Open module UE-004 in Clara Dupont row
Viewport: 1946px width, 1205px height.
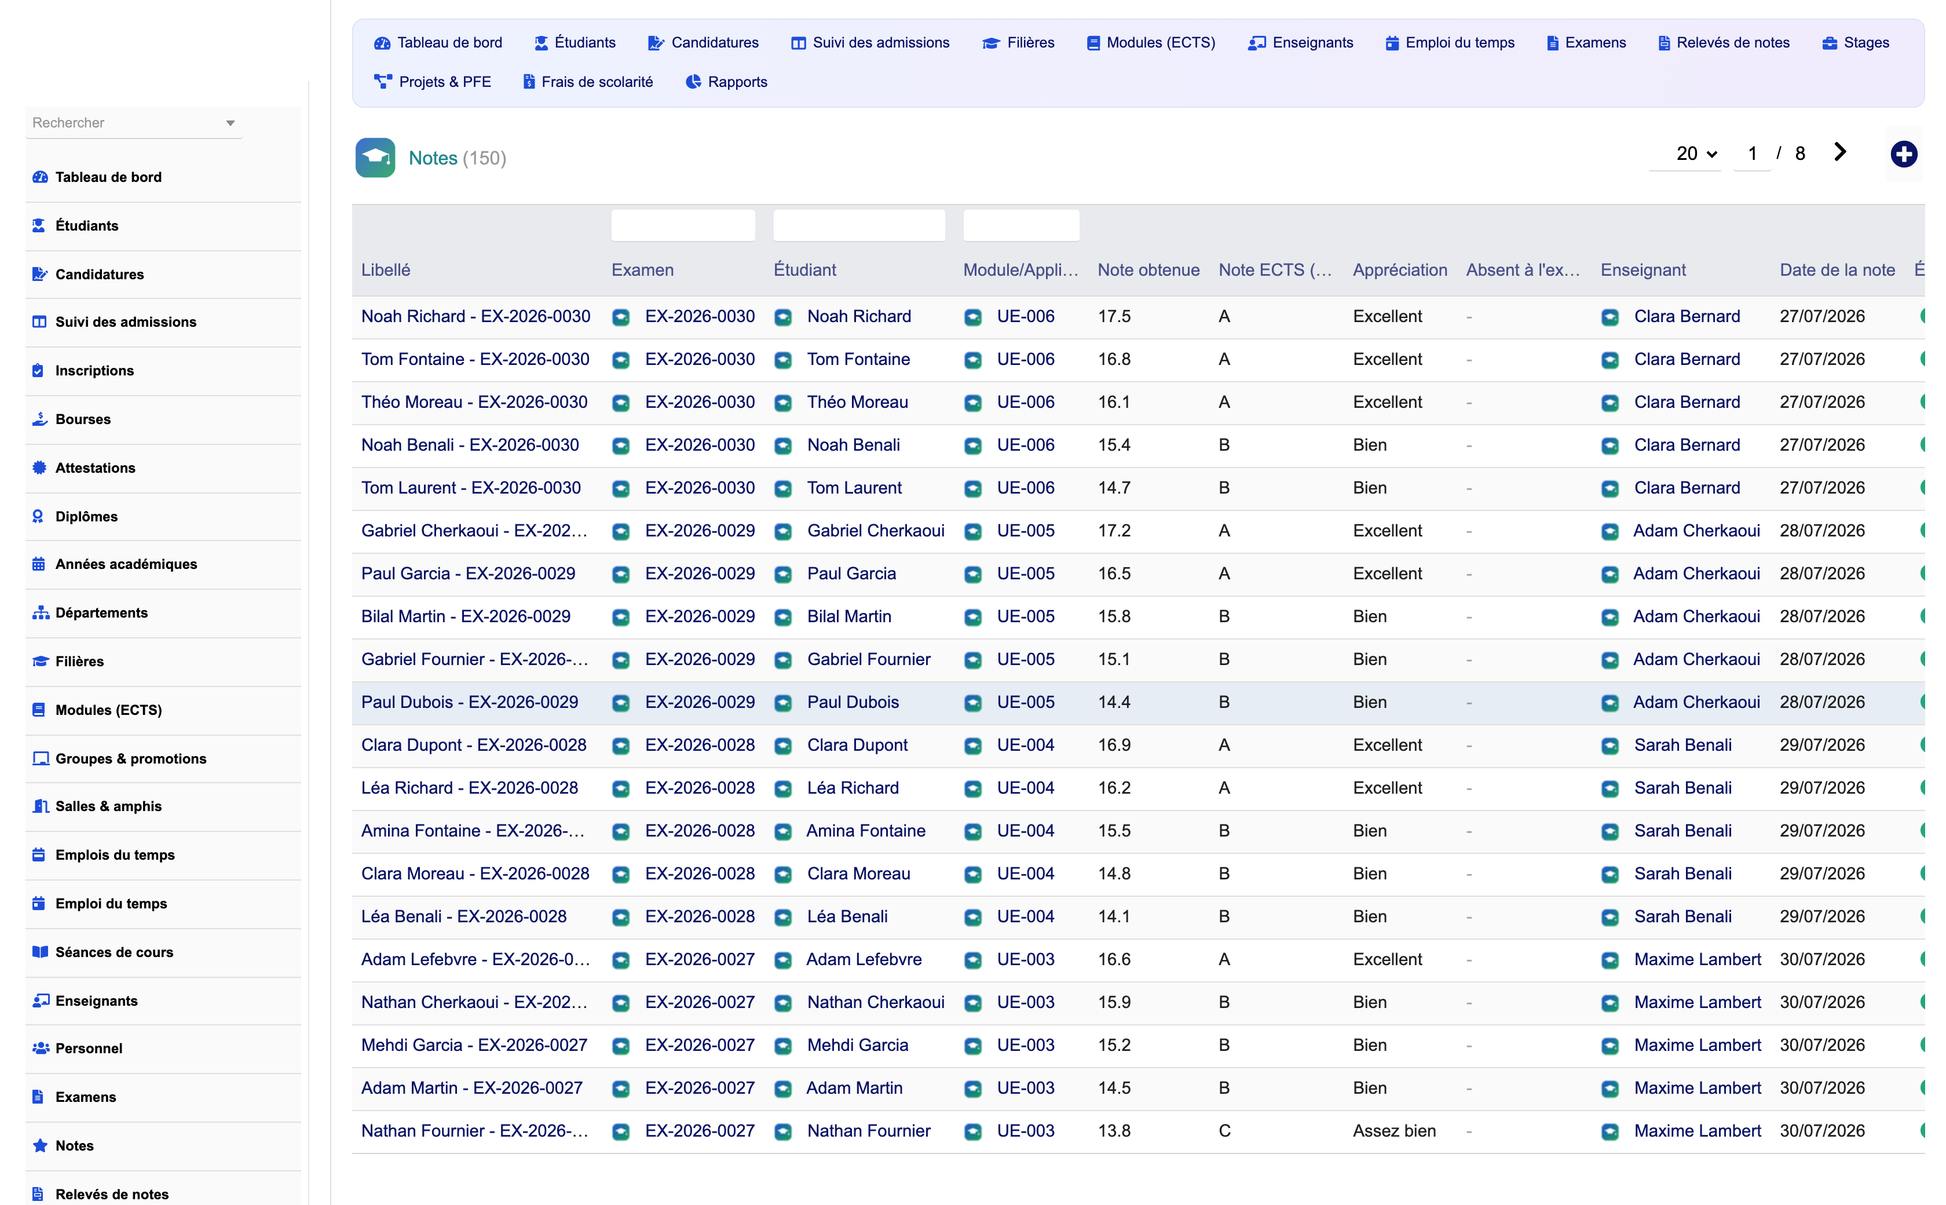point(1025,746)
